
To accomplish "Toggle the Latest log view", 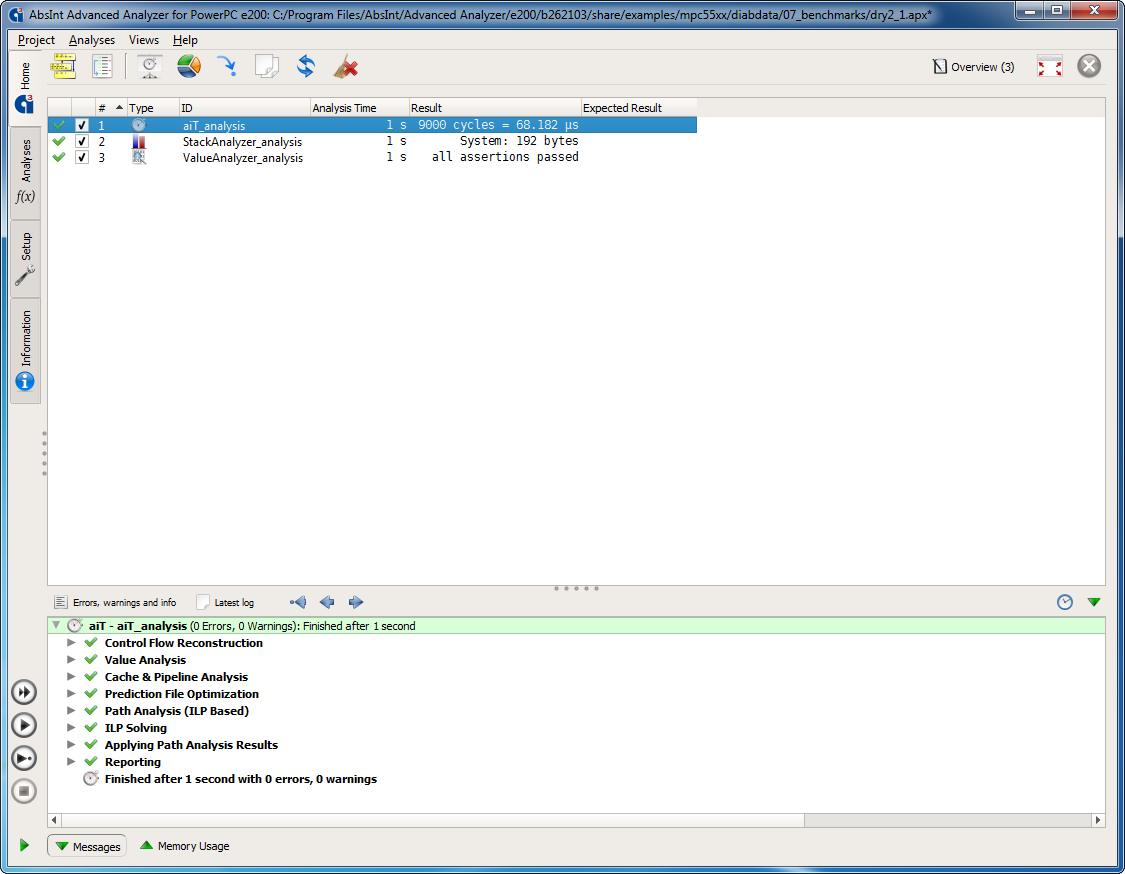I will pyautogui.click(x=225, y=602).
